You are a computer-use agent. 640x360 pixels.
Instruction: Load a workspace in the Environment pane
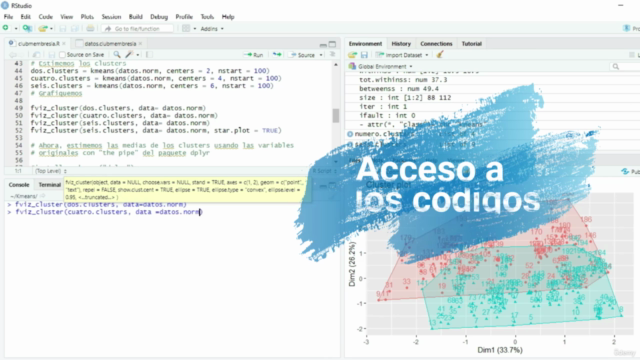(x=352, y=55)
